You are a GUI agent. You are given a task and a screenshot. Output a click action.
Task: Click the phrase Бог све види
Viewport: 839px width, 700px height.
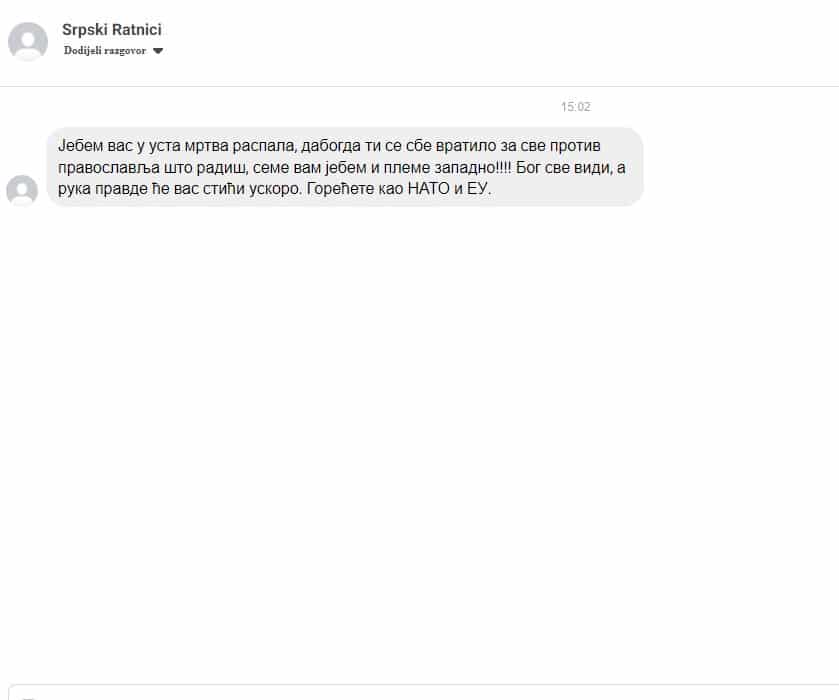564,168
